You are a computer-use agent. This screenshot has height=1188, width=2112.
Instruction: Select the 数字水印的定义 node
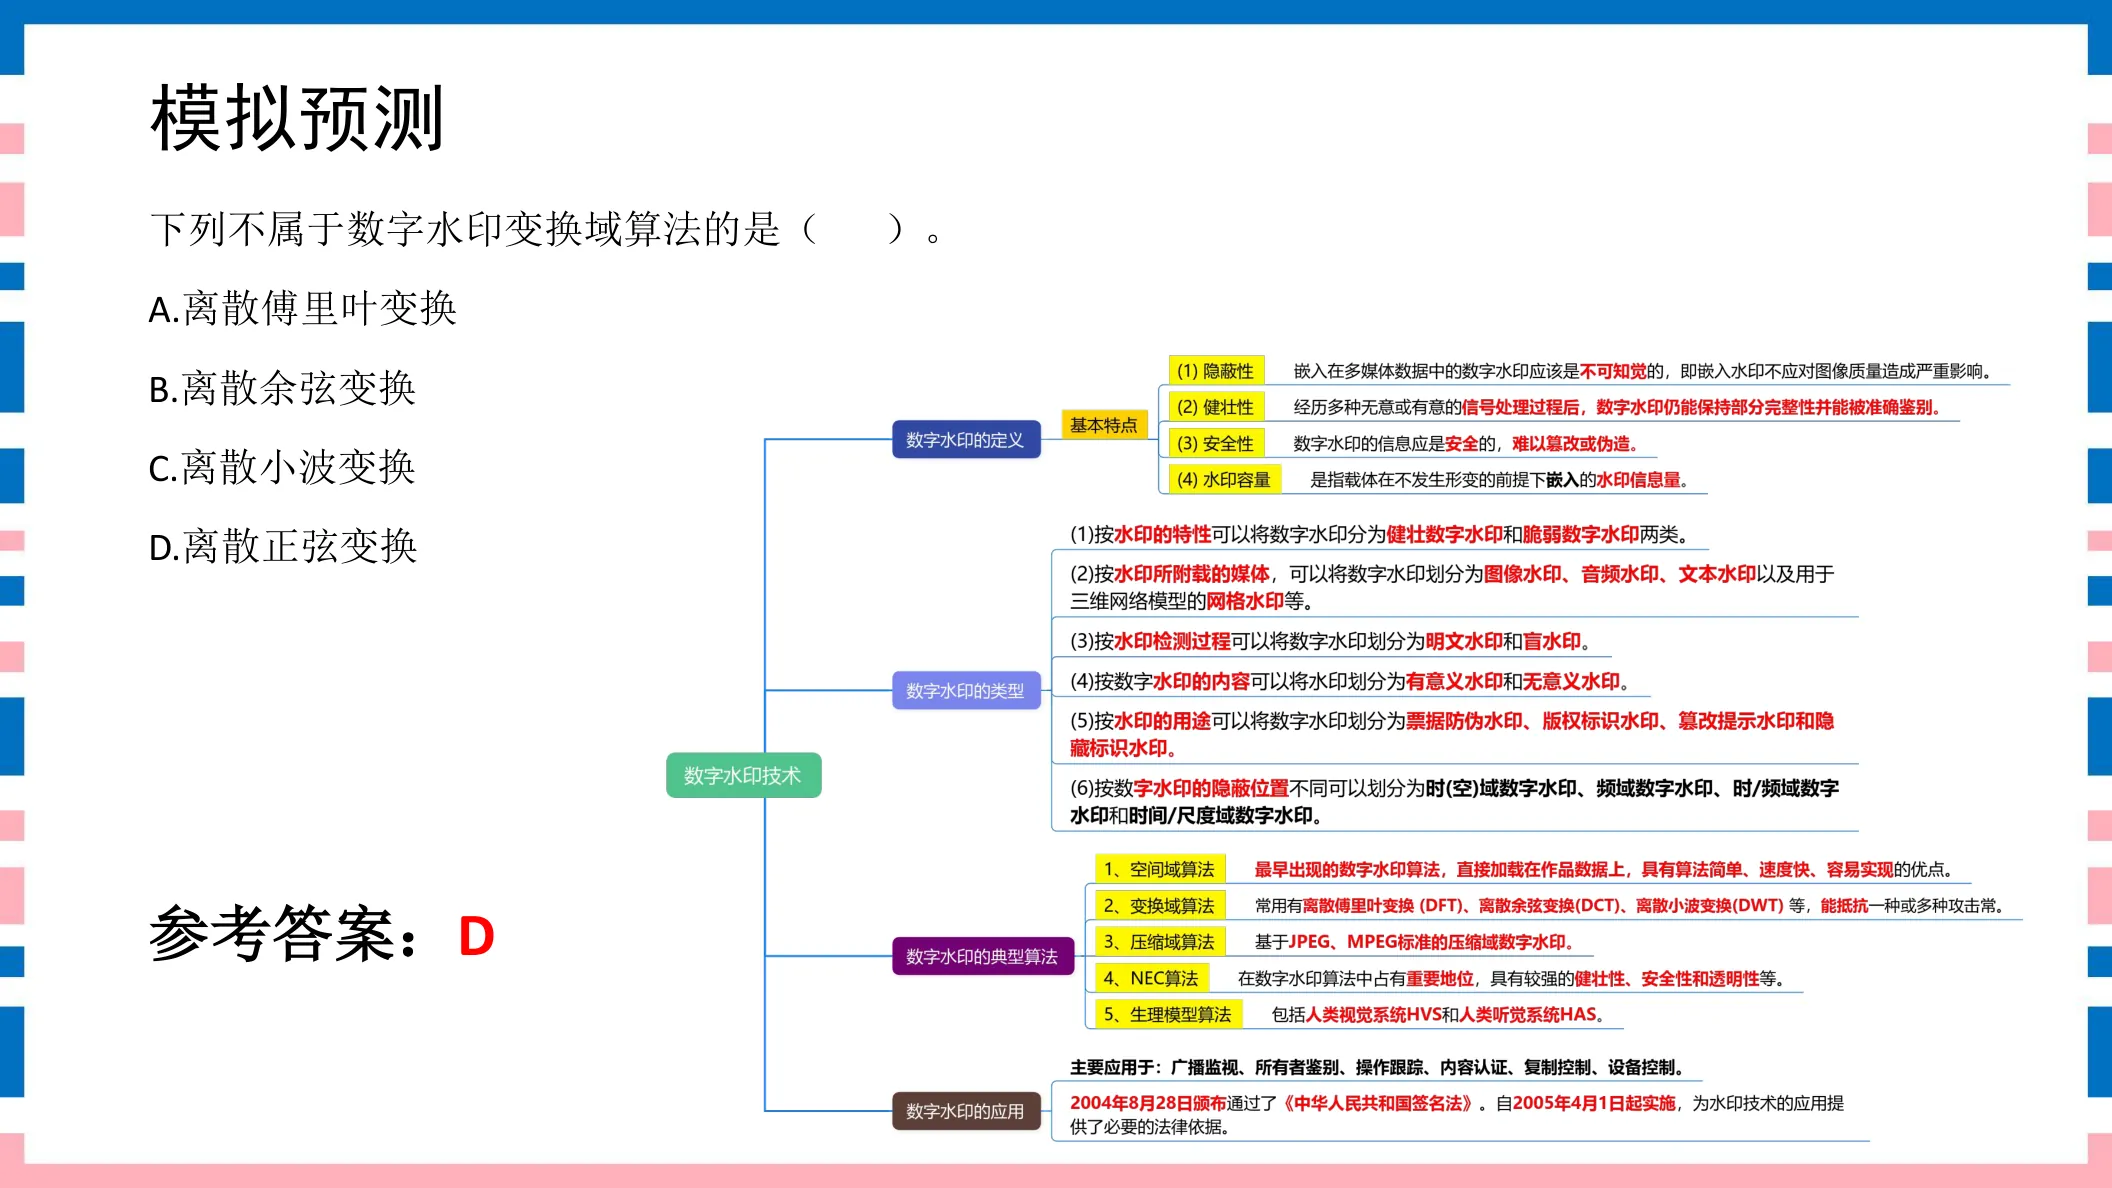click(966, 440)
